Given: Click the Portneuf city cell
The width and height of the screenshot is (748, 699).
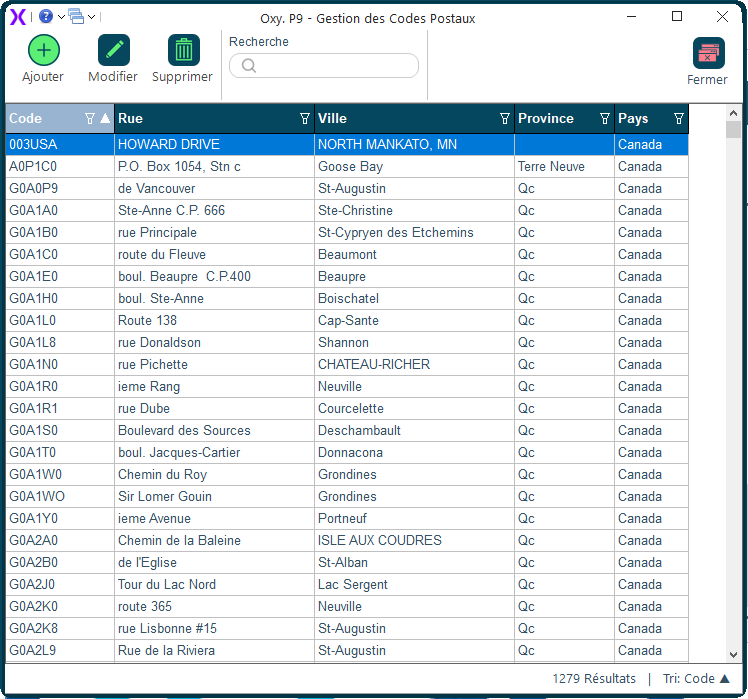Looking at the screenshot, I should [x=414, y=518].
